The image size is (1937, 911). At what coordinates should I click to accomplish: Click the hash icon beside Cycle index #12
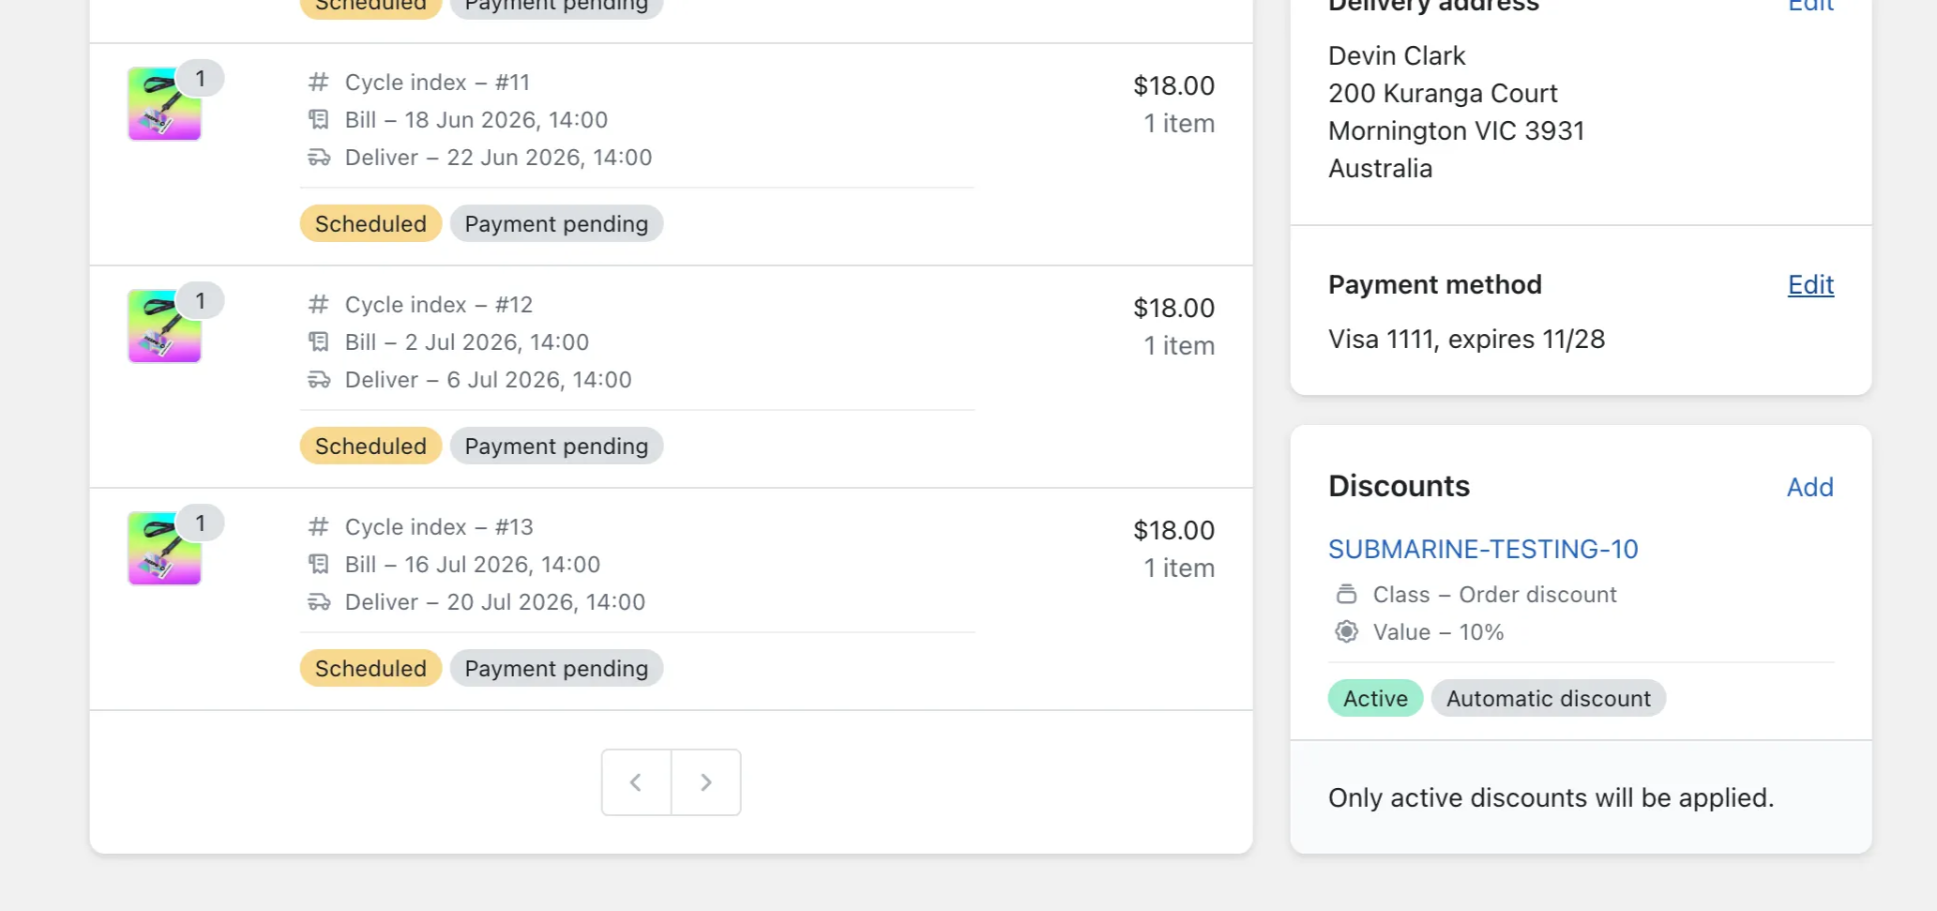[x=318, y=304]
